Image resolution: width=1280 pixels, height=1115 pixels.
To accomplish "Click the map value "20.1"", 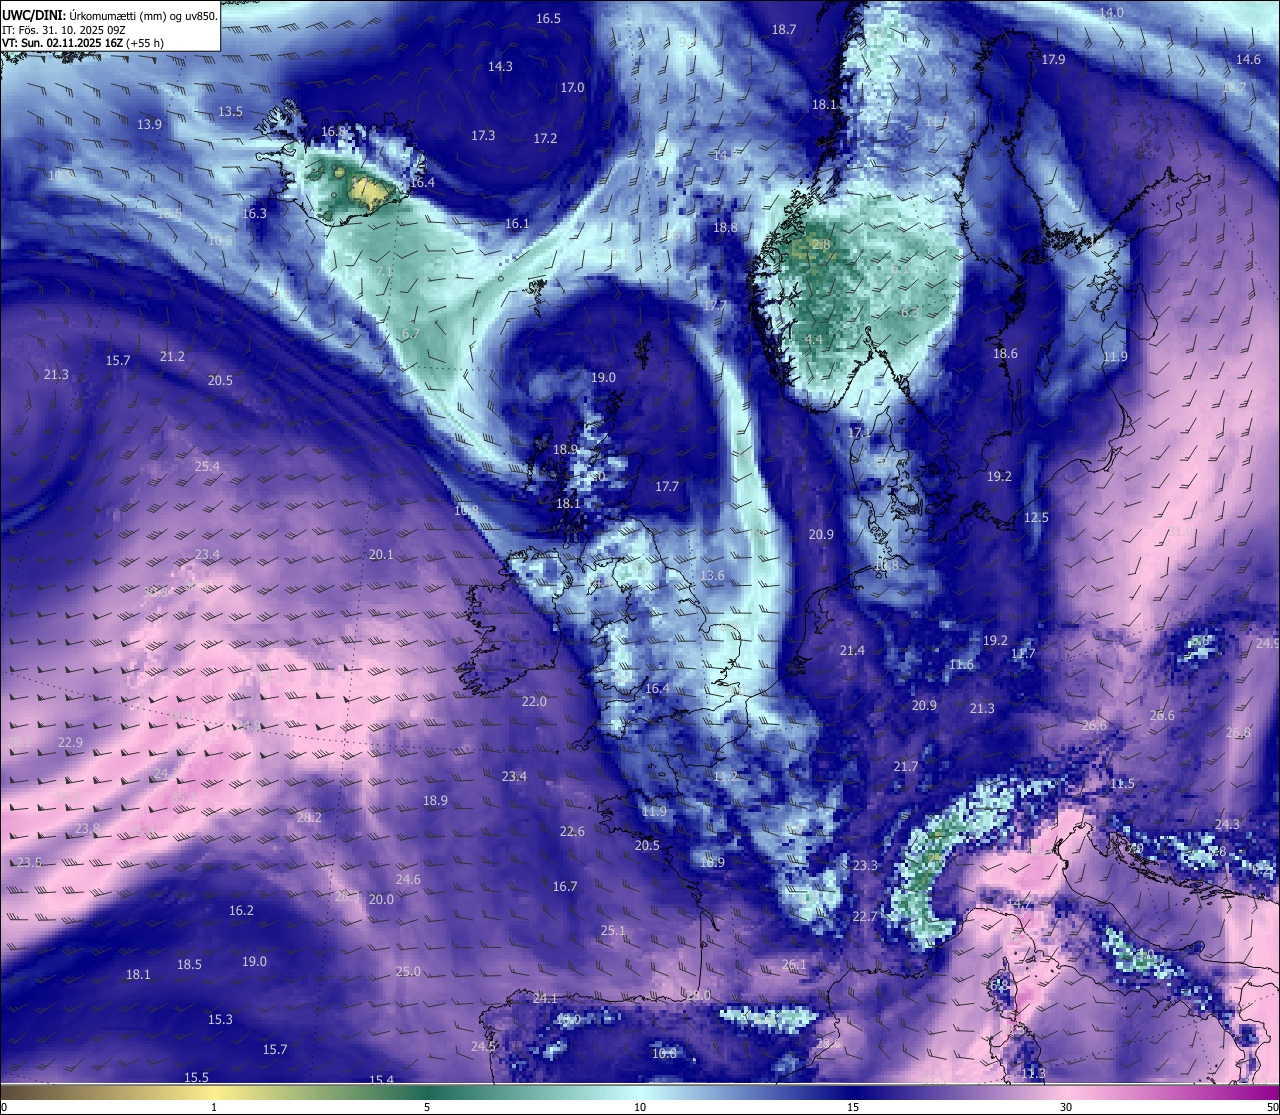I will tap(381, 555).
